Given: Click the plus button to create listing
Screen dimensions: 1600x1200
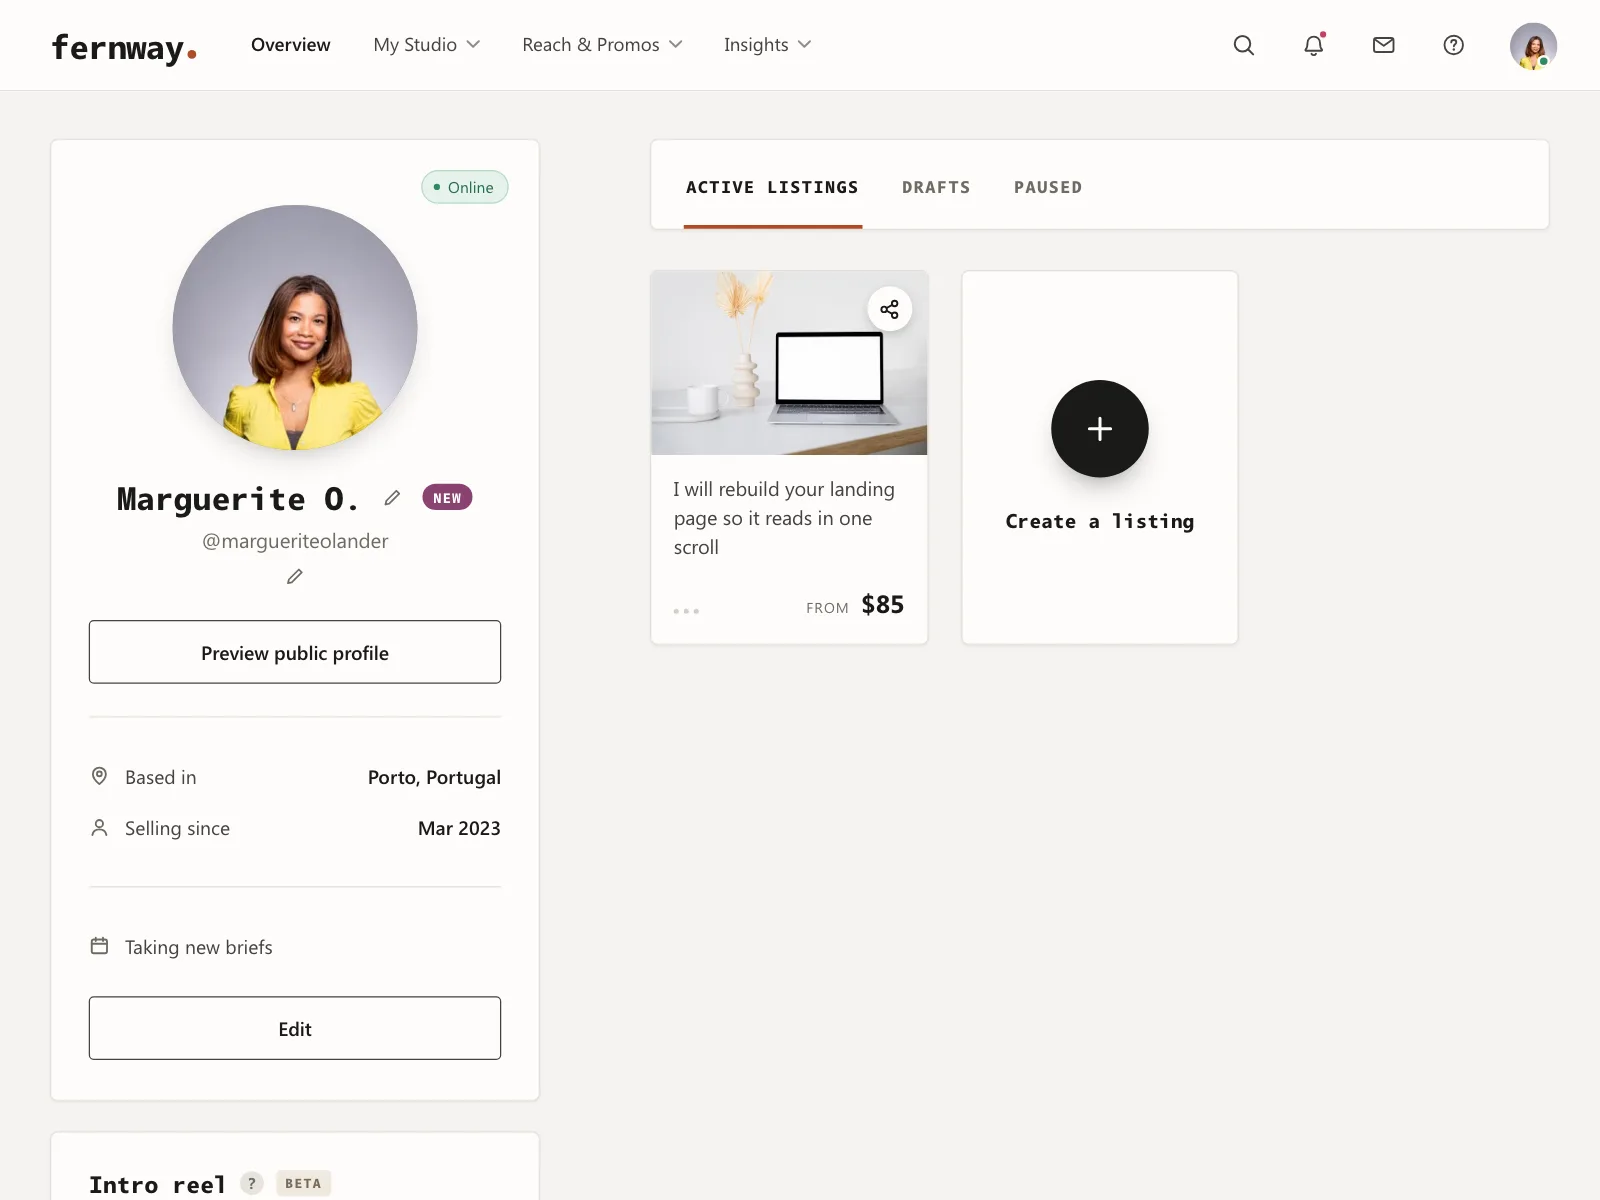Looking at the screenshot, I should pos(1100,428).
